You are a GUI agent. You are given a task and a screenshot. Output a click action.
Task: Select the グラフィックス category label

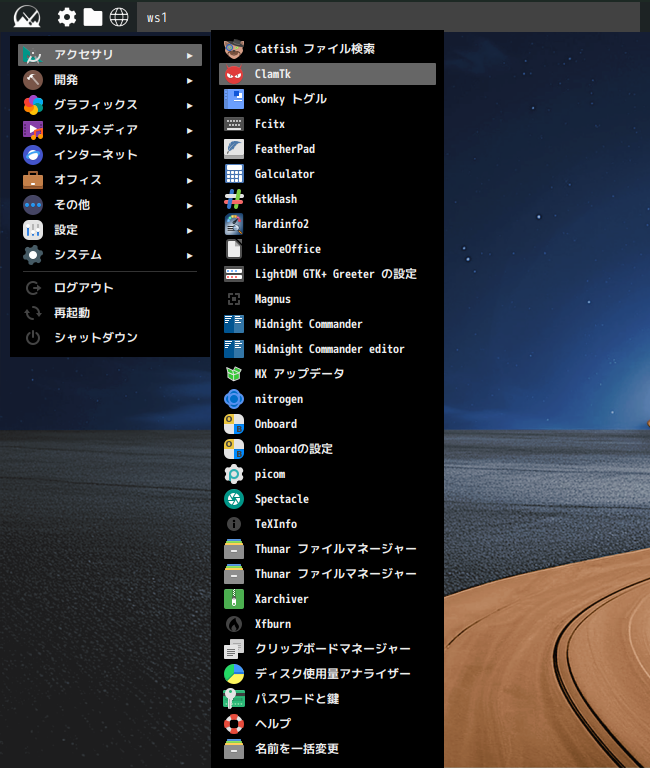click(x=96, y=105)
